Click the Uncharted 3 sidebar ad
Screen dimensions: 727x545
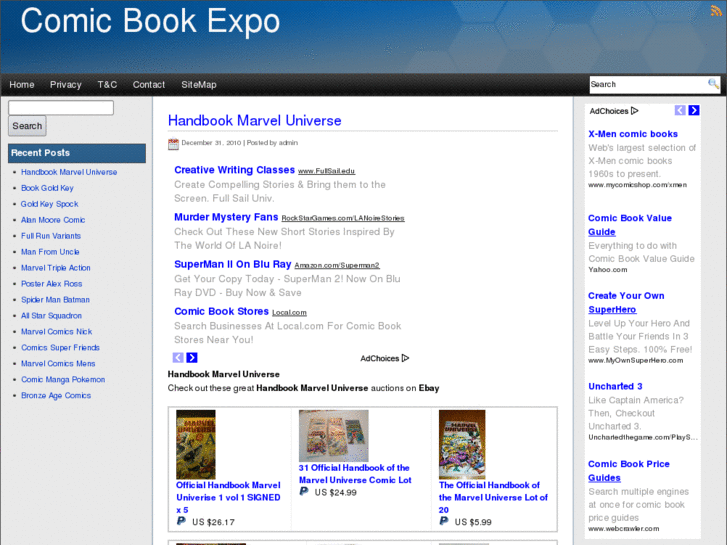tap(615, 386)
